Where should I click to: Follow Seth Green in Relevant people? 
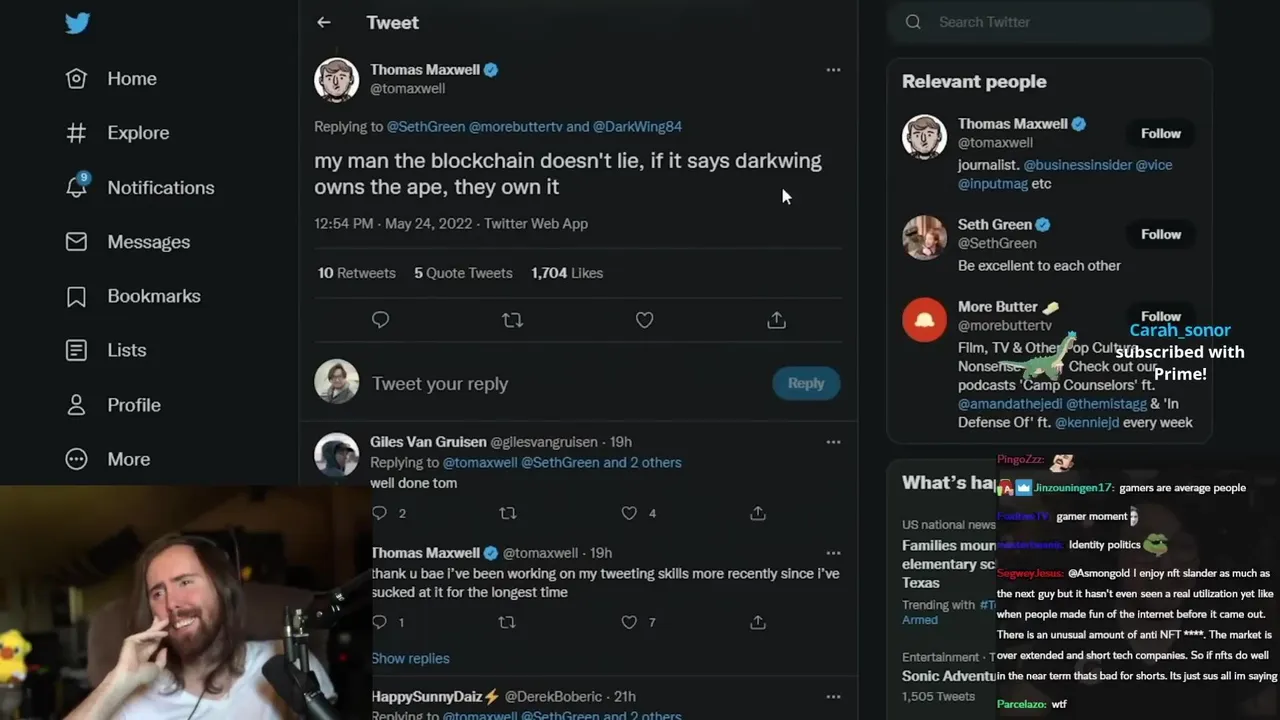coord(1160,234)
